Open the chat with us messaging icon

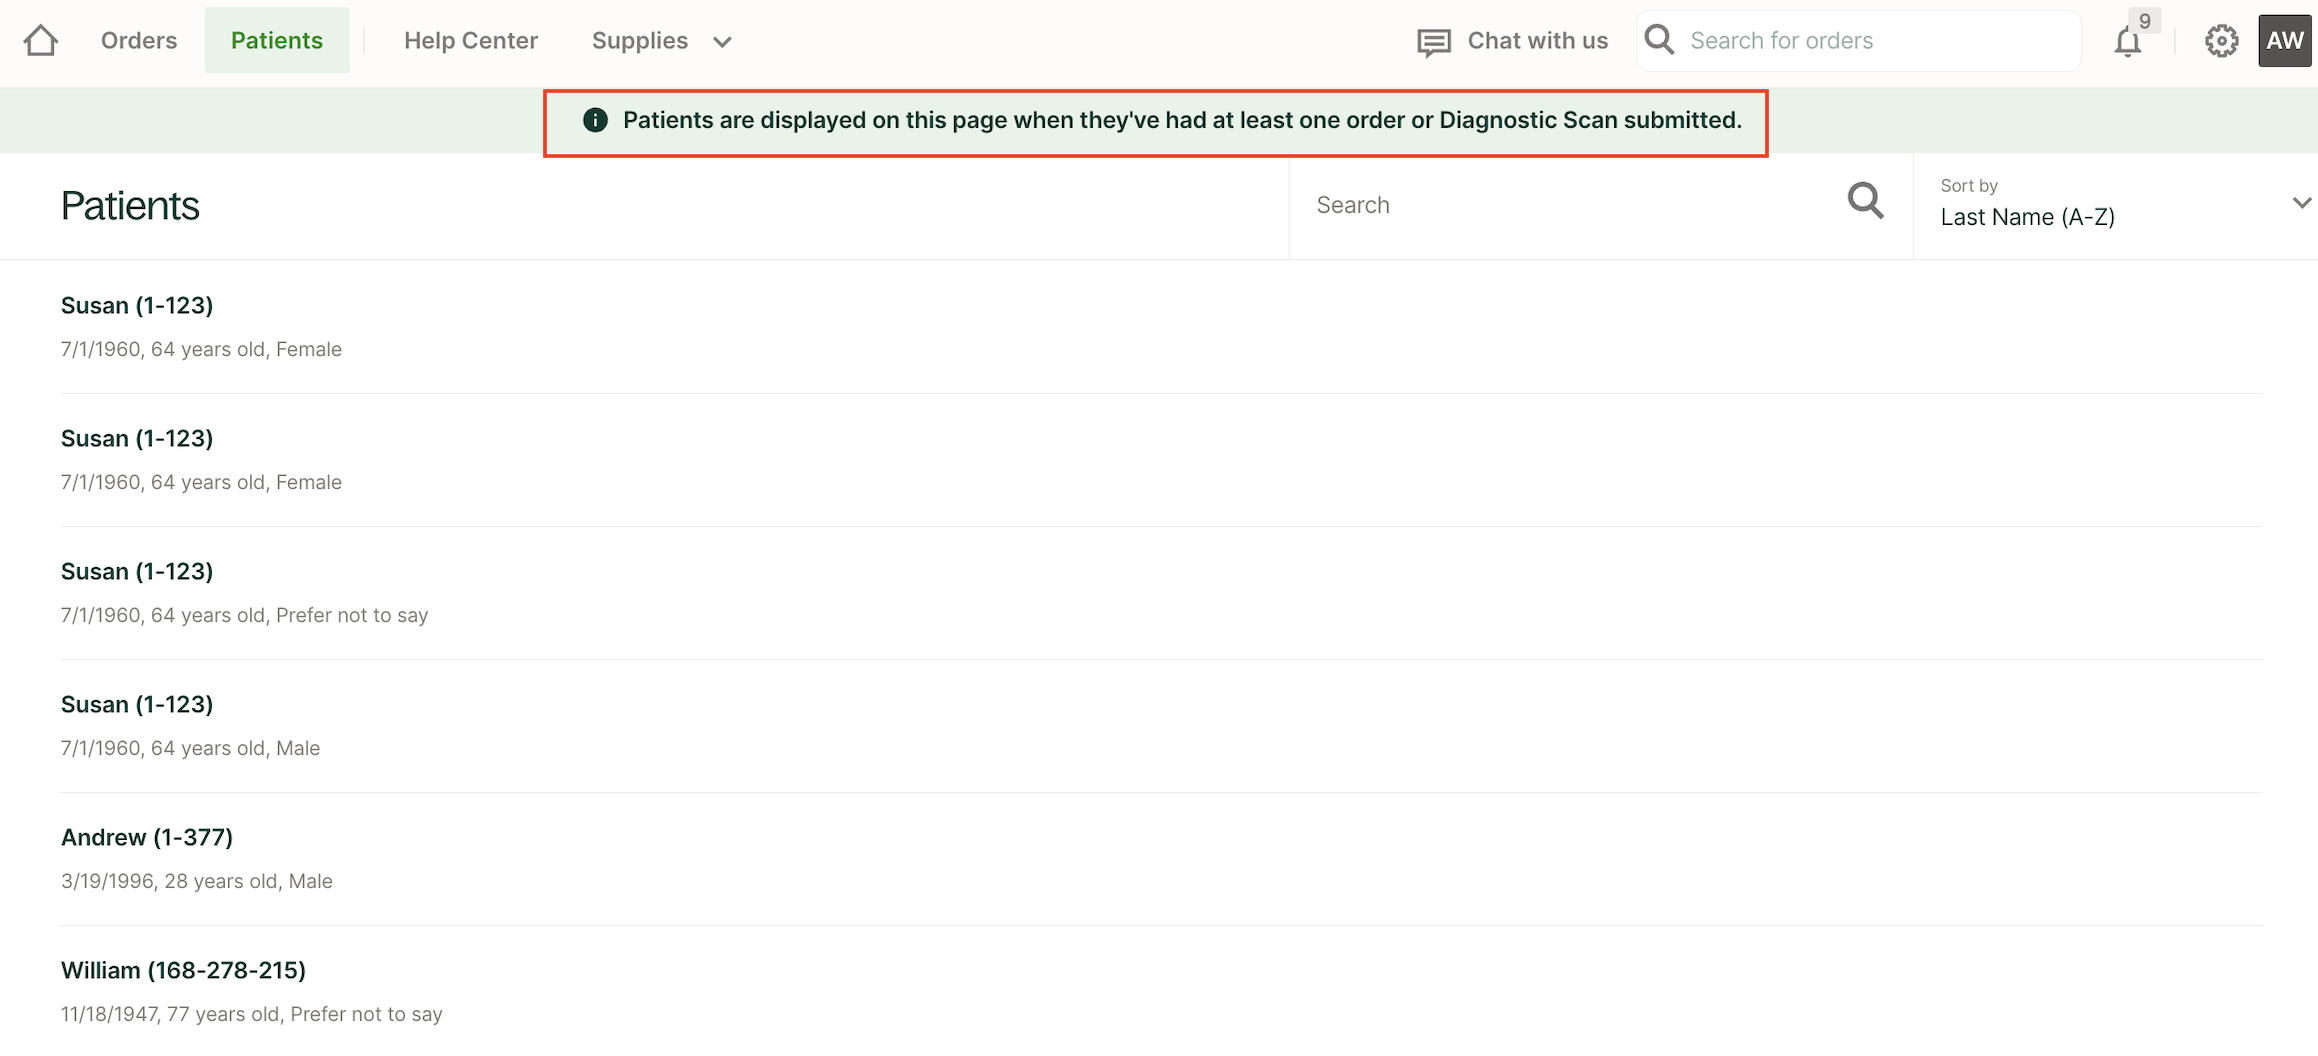(x=1432, y=40)
